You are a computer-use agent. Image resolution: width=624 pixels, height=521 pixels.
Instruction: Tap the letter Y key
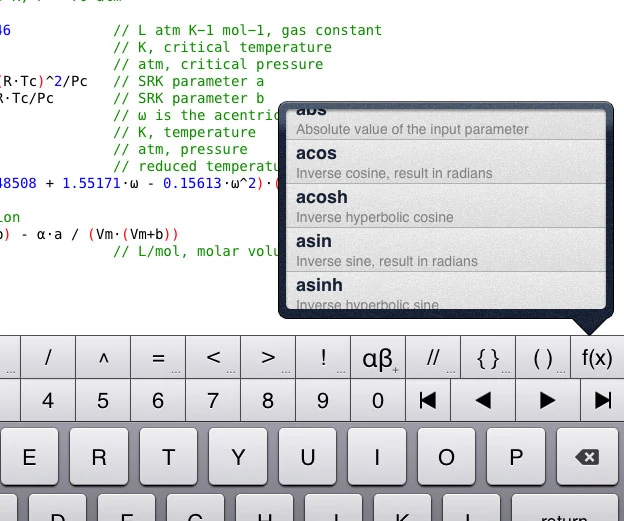tap(238, 457)
